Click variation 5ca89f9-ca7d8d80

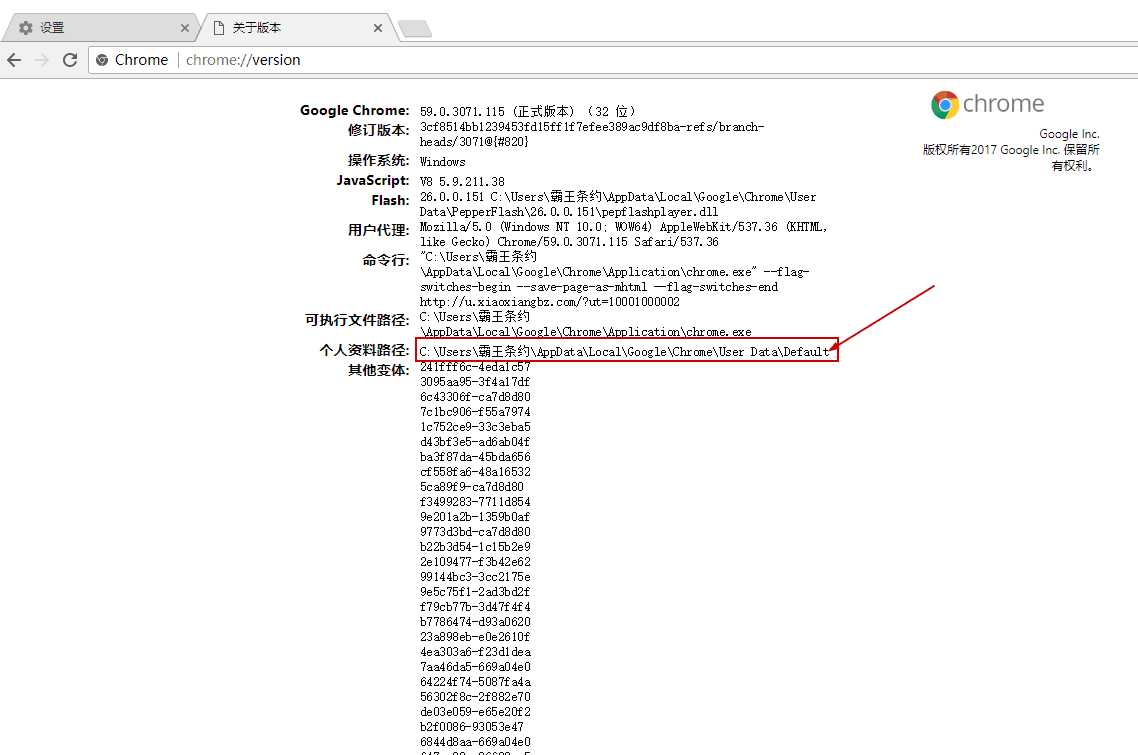coord(472,487)
